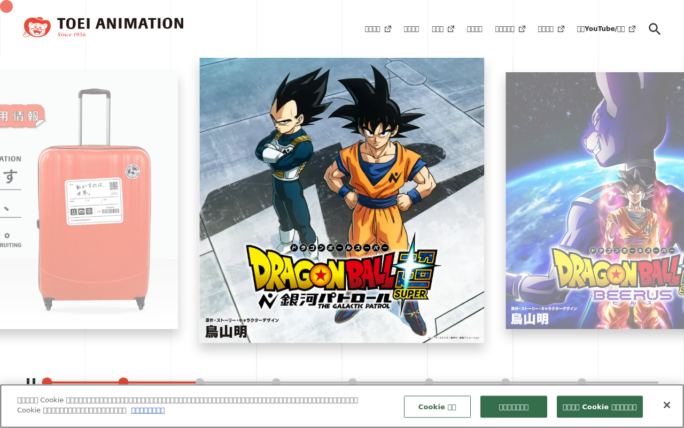Jump to the first red slide indicator dot
The width and height of the screenshot is (684, 428).
click(47, 382)
